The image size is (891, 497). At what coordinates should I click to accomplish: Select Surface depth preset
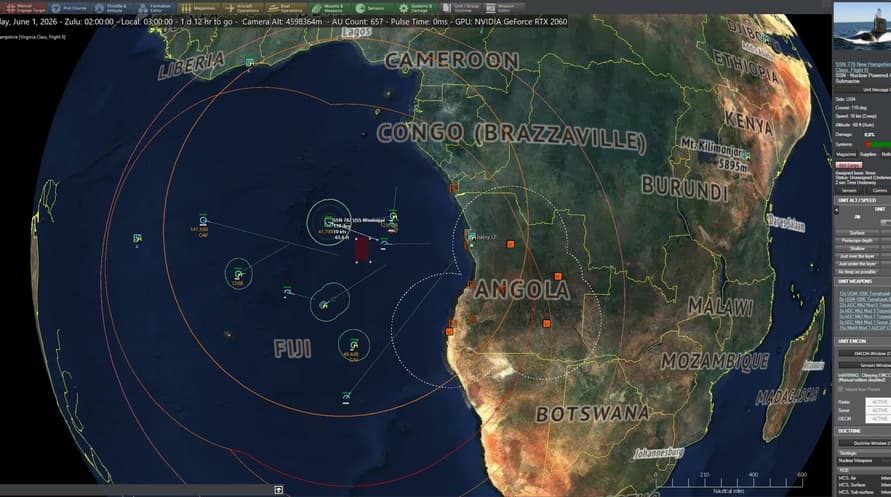pos(857,233)
